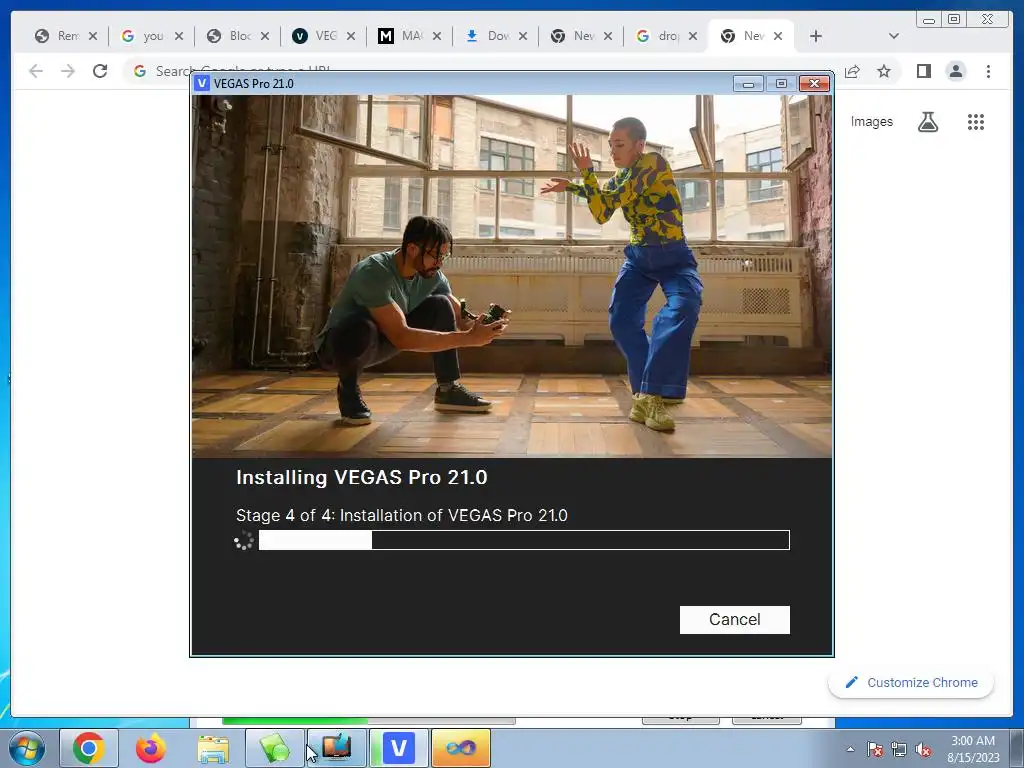Expand the Chrome tab search dropdown
Viewport: 1024px width, 768px height.
pyautogui.click(x=894, y=36)
